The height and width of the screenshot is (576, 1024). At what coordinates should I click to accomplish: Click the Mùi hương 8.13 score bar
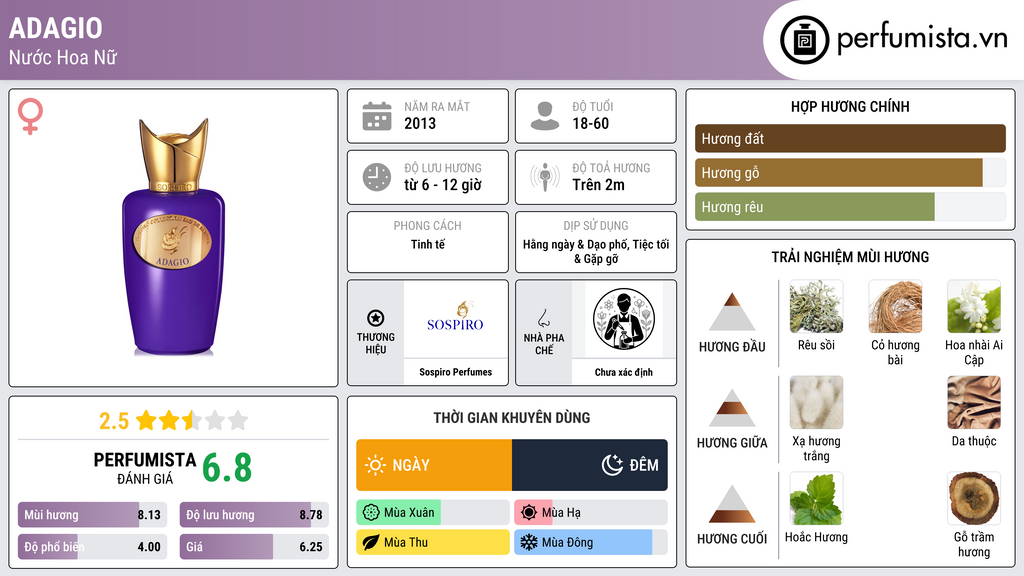[93, 515]
